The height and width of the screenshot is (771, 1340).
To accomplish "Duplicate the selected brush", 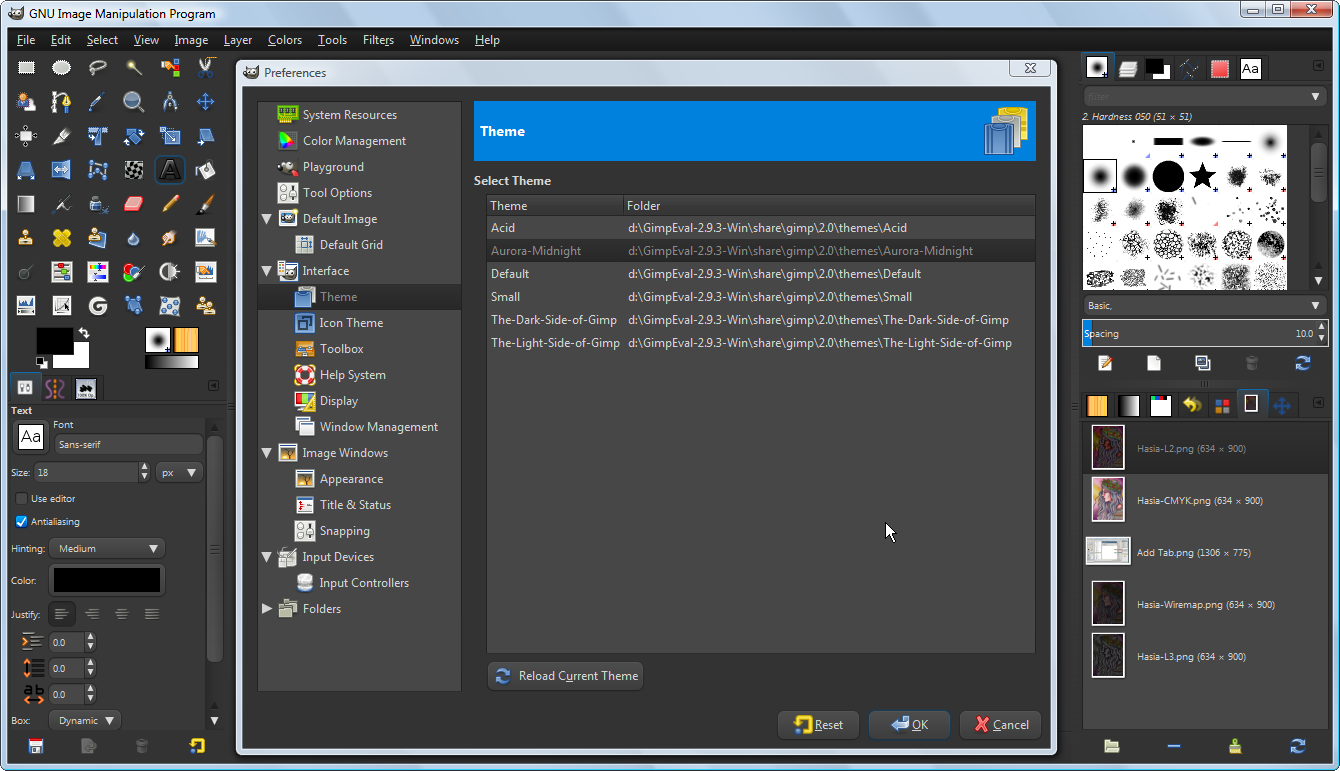I will (1203, 363).
